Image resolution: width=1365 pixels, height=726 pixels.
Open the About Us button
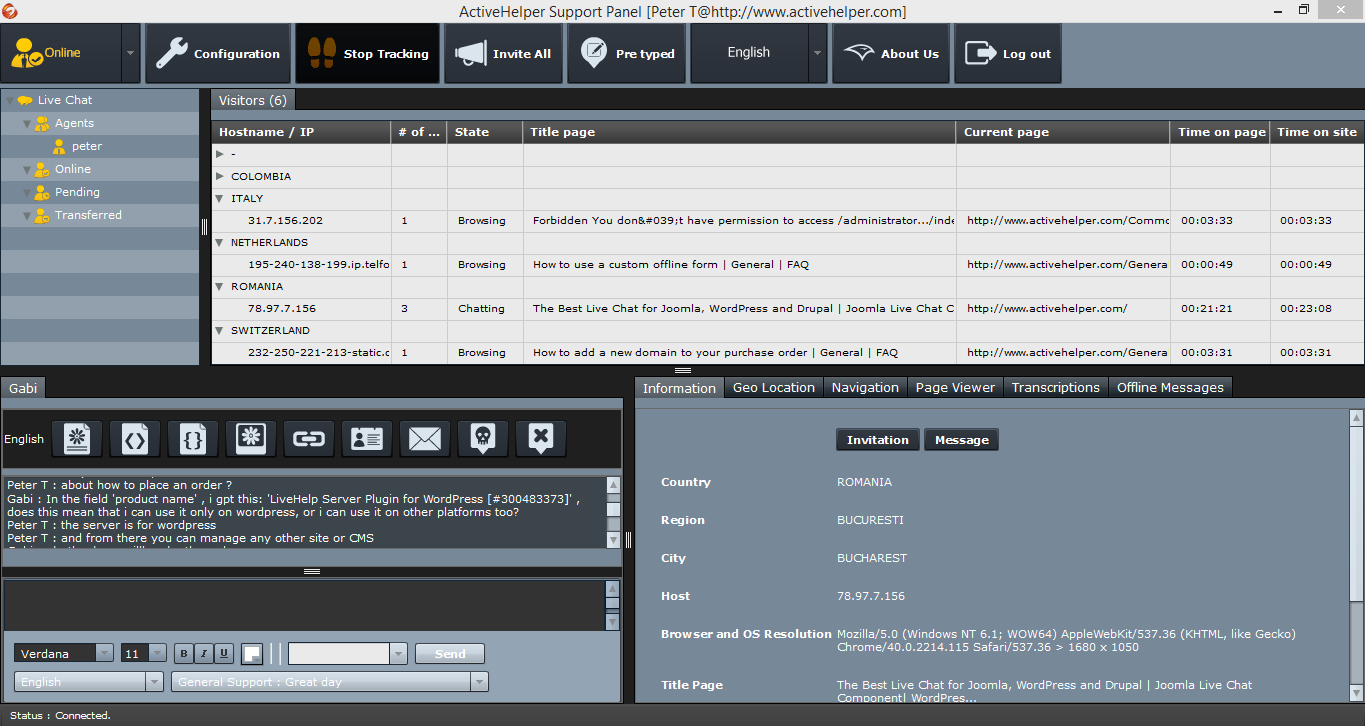tap(891, 54)
